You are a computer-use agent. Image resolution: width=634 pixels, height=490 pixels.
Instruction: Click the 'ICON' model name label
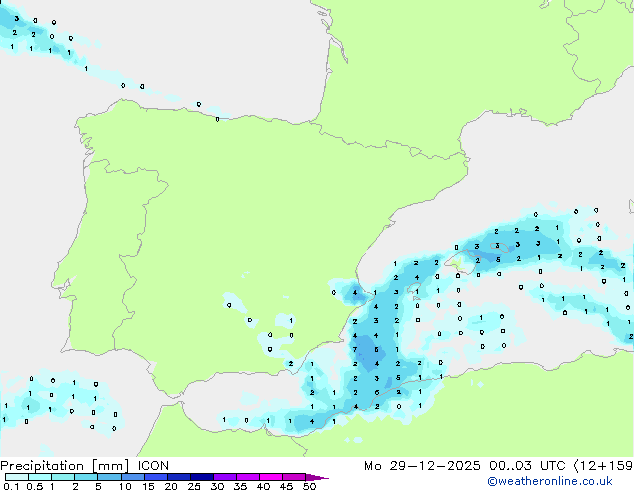pyautogui.click(x=153, y=466)
